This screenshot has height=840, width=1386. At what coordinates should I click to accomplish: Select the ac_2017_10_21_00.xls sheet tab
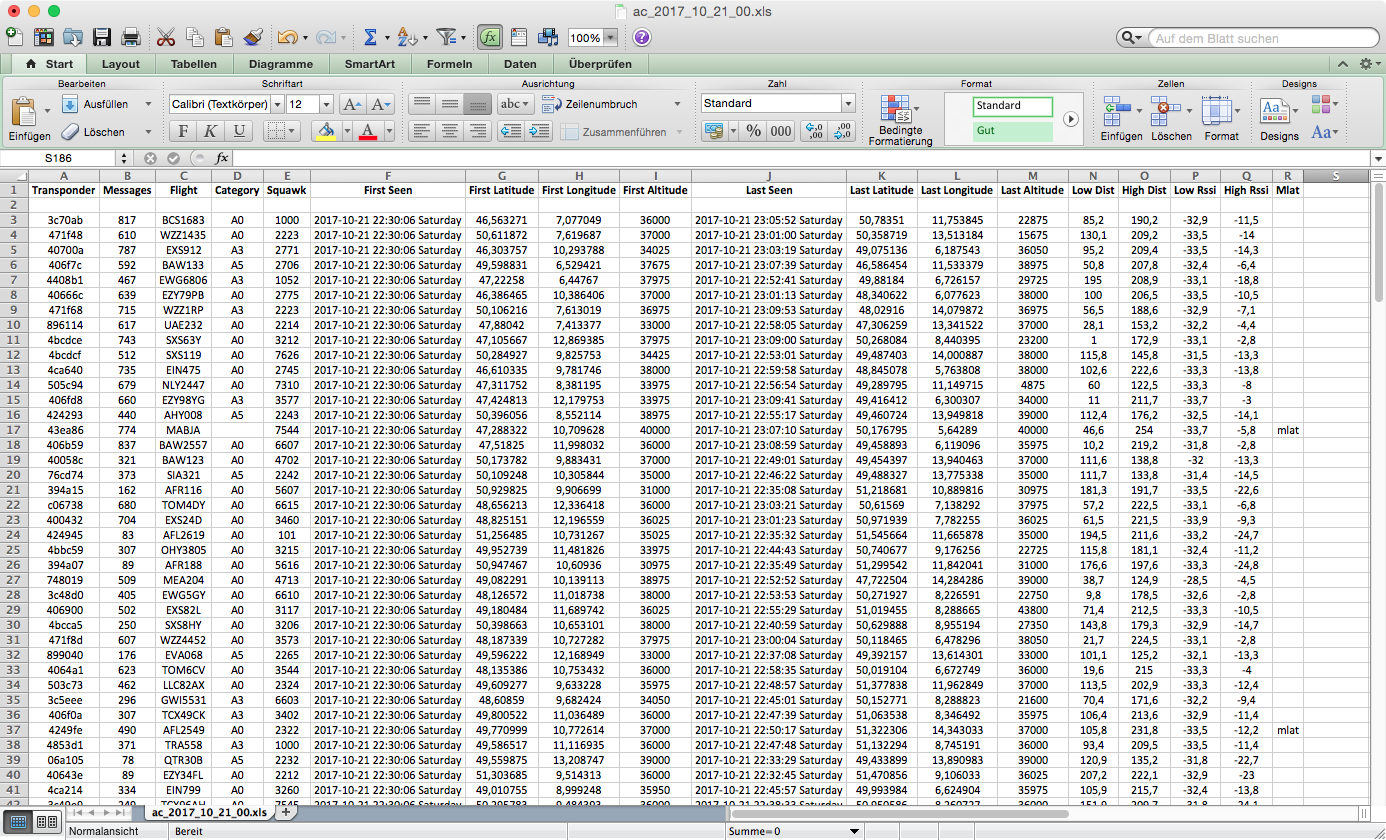click(x=210, y=813)
